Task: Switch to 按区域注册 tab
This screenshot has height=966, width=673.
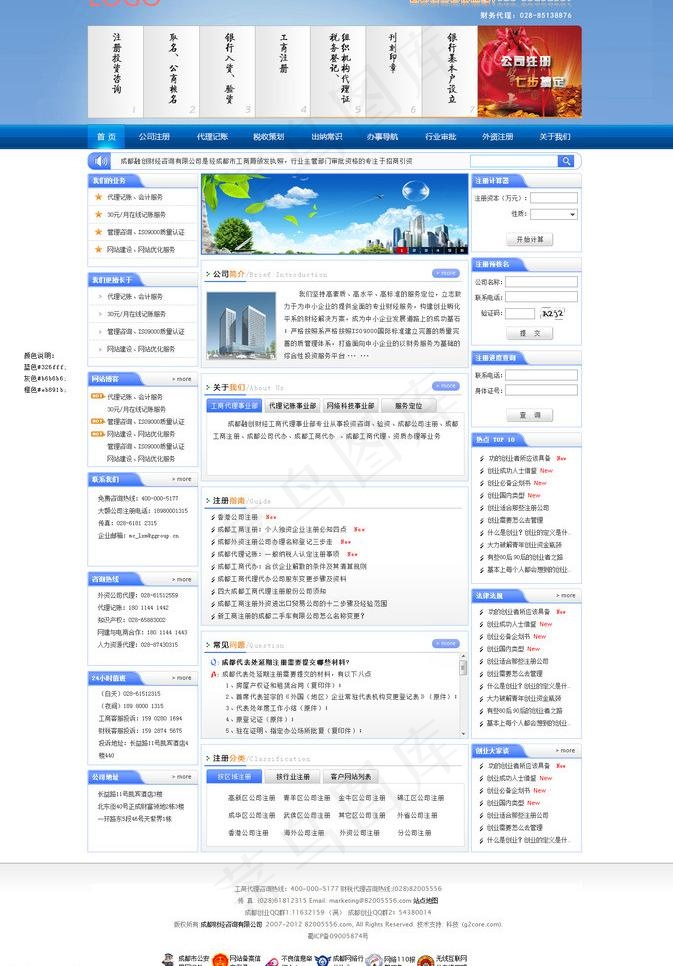Action: tap(234, 777)
